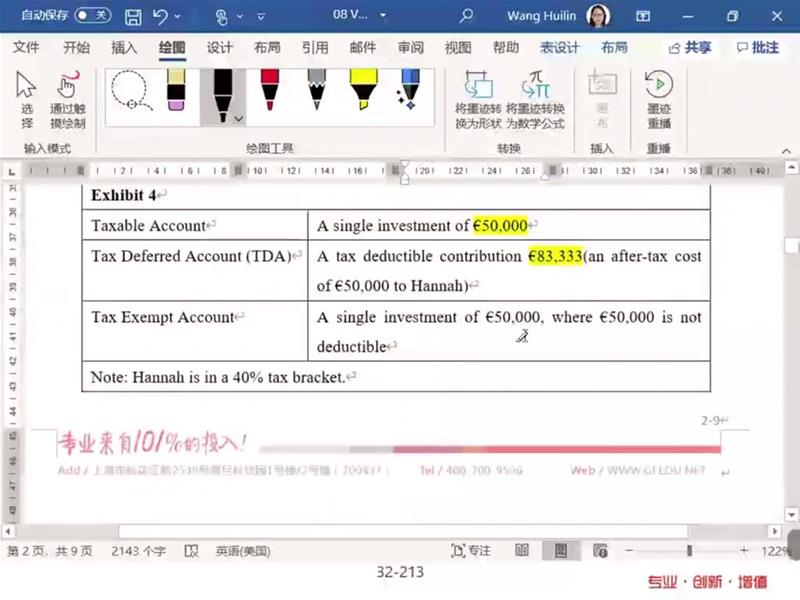Switch to Print Layout view icon

[561, 551]
